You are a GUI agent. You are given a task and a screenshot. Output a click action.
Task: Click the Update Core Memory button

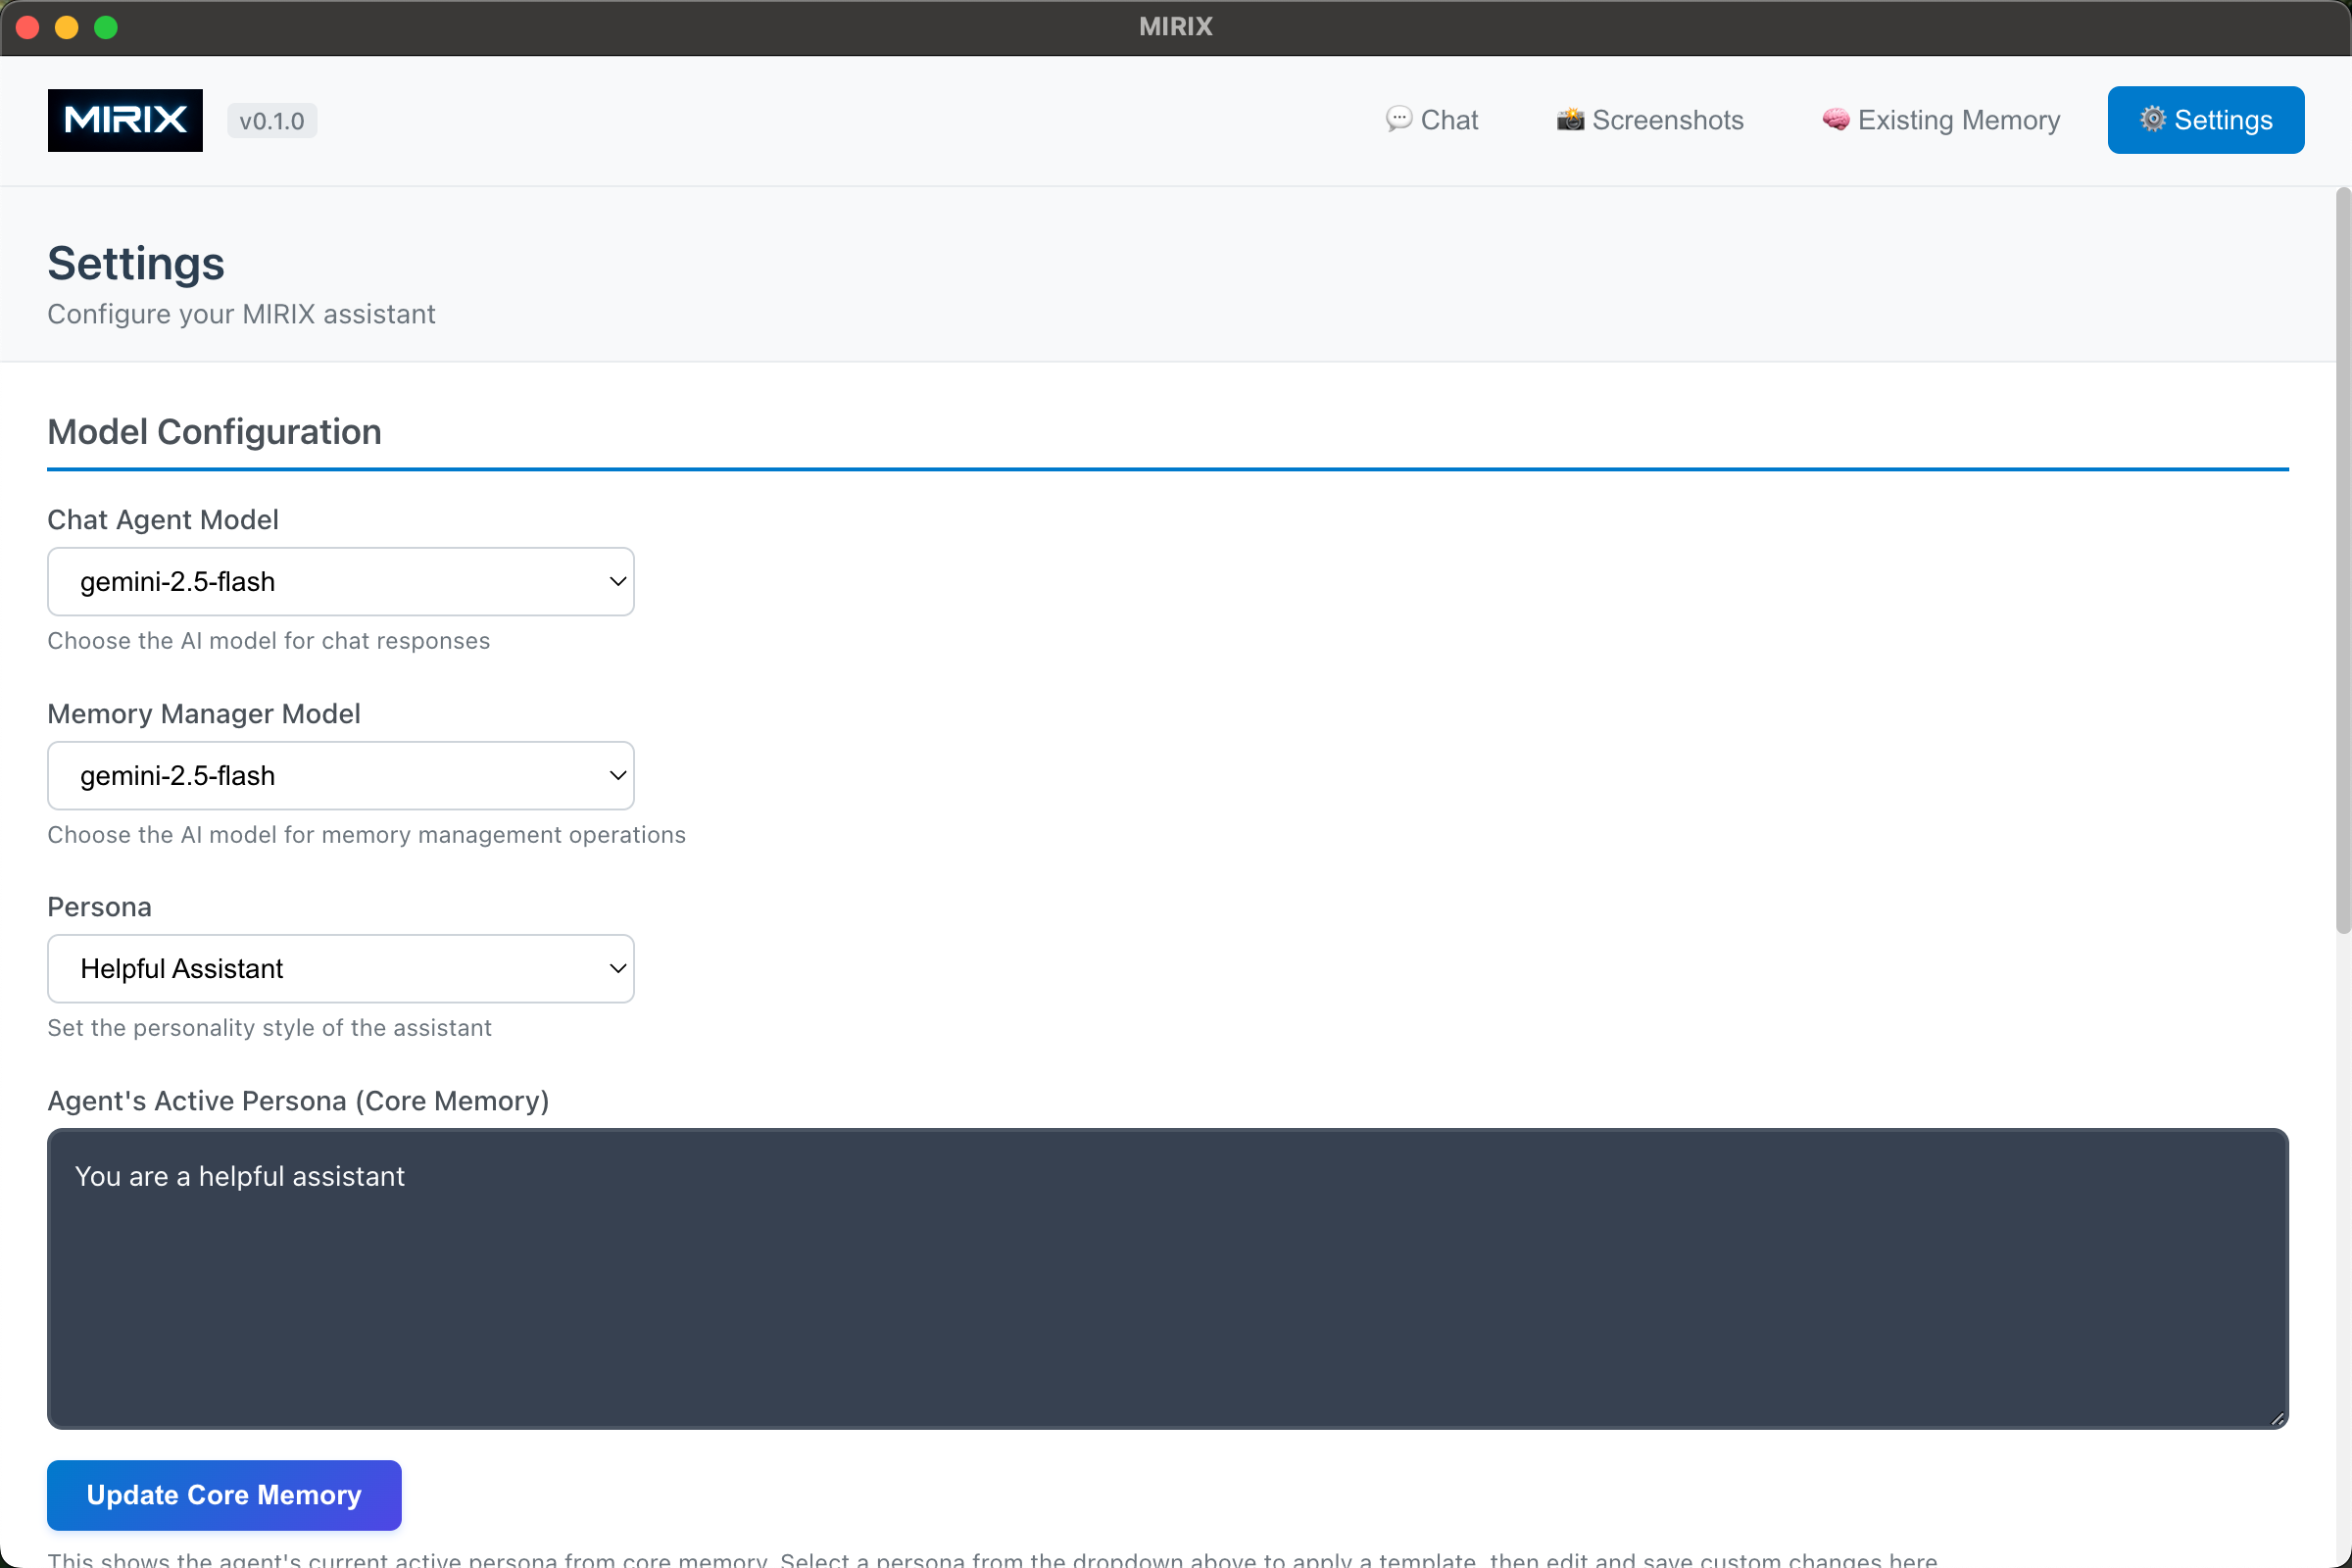pos(224,1494)
